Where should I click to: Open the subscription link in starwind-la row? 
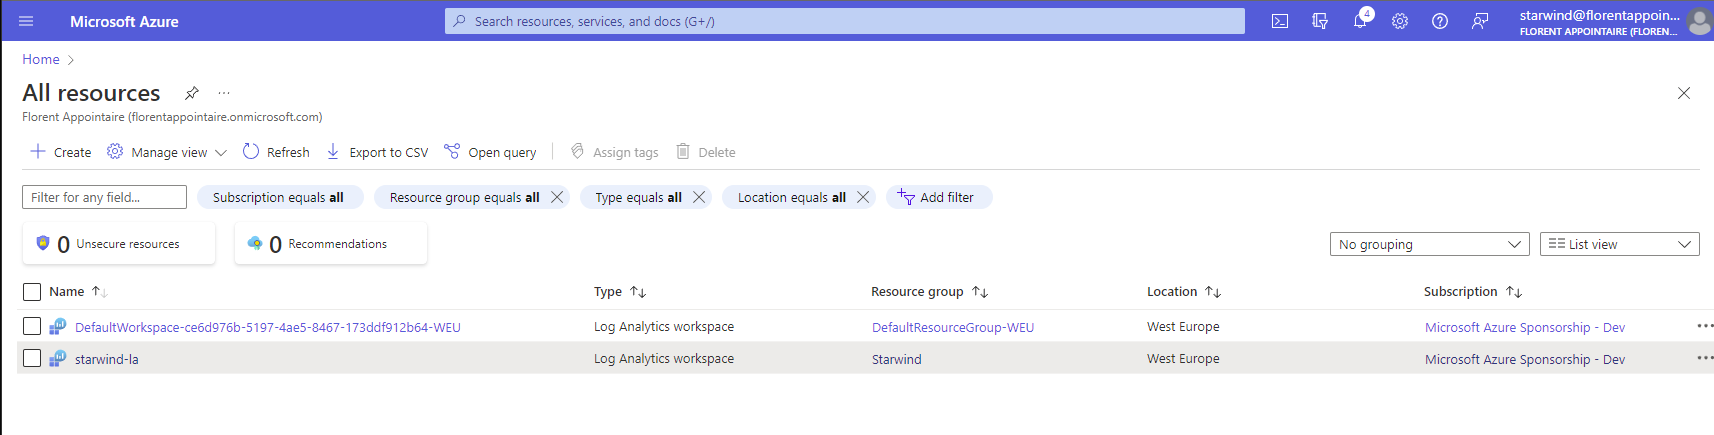(x=1525, y=359)
